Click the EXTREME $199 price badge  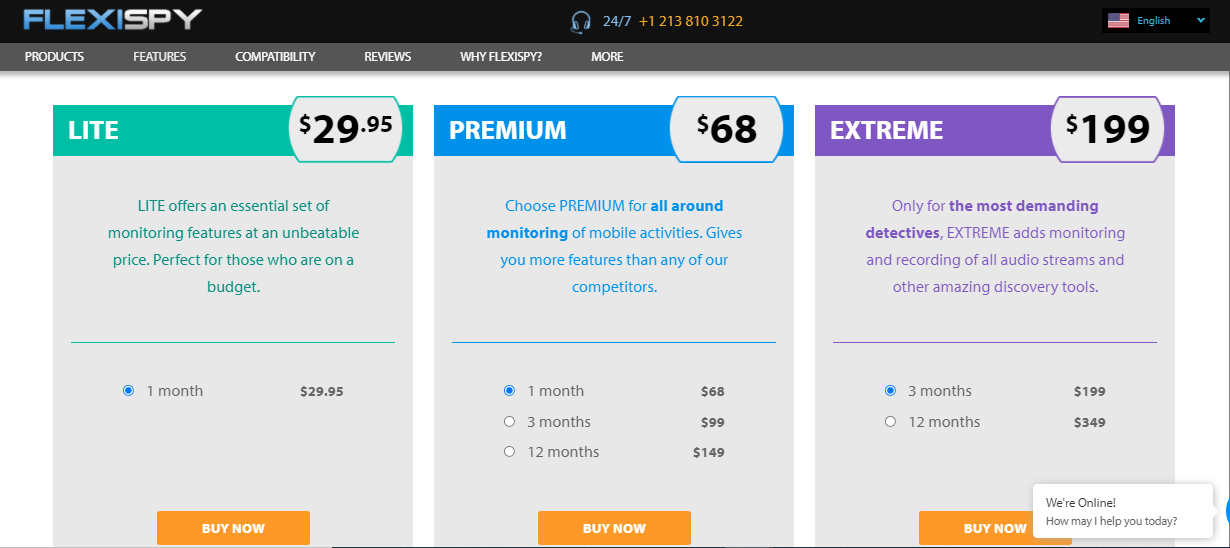click(x=1107, y=129)
